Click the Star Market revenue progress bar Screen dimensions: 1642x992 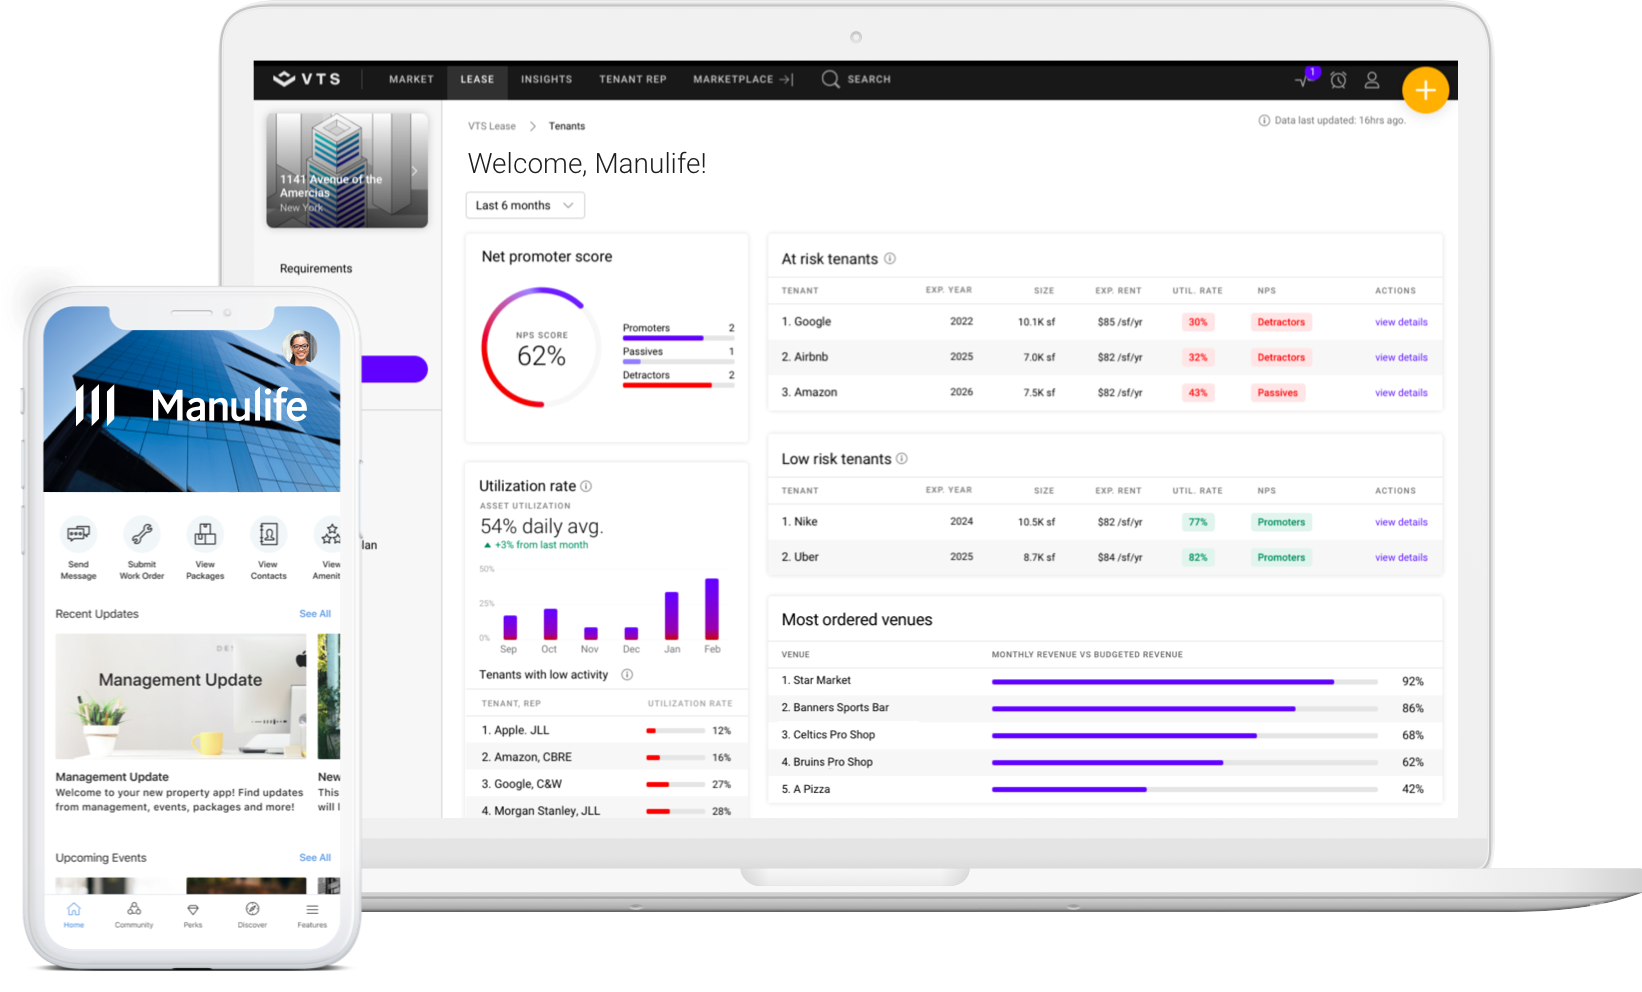tap(1184, 682)
